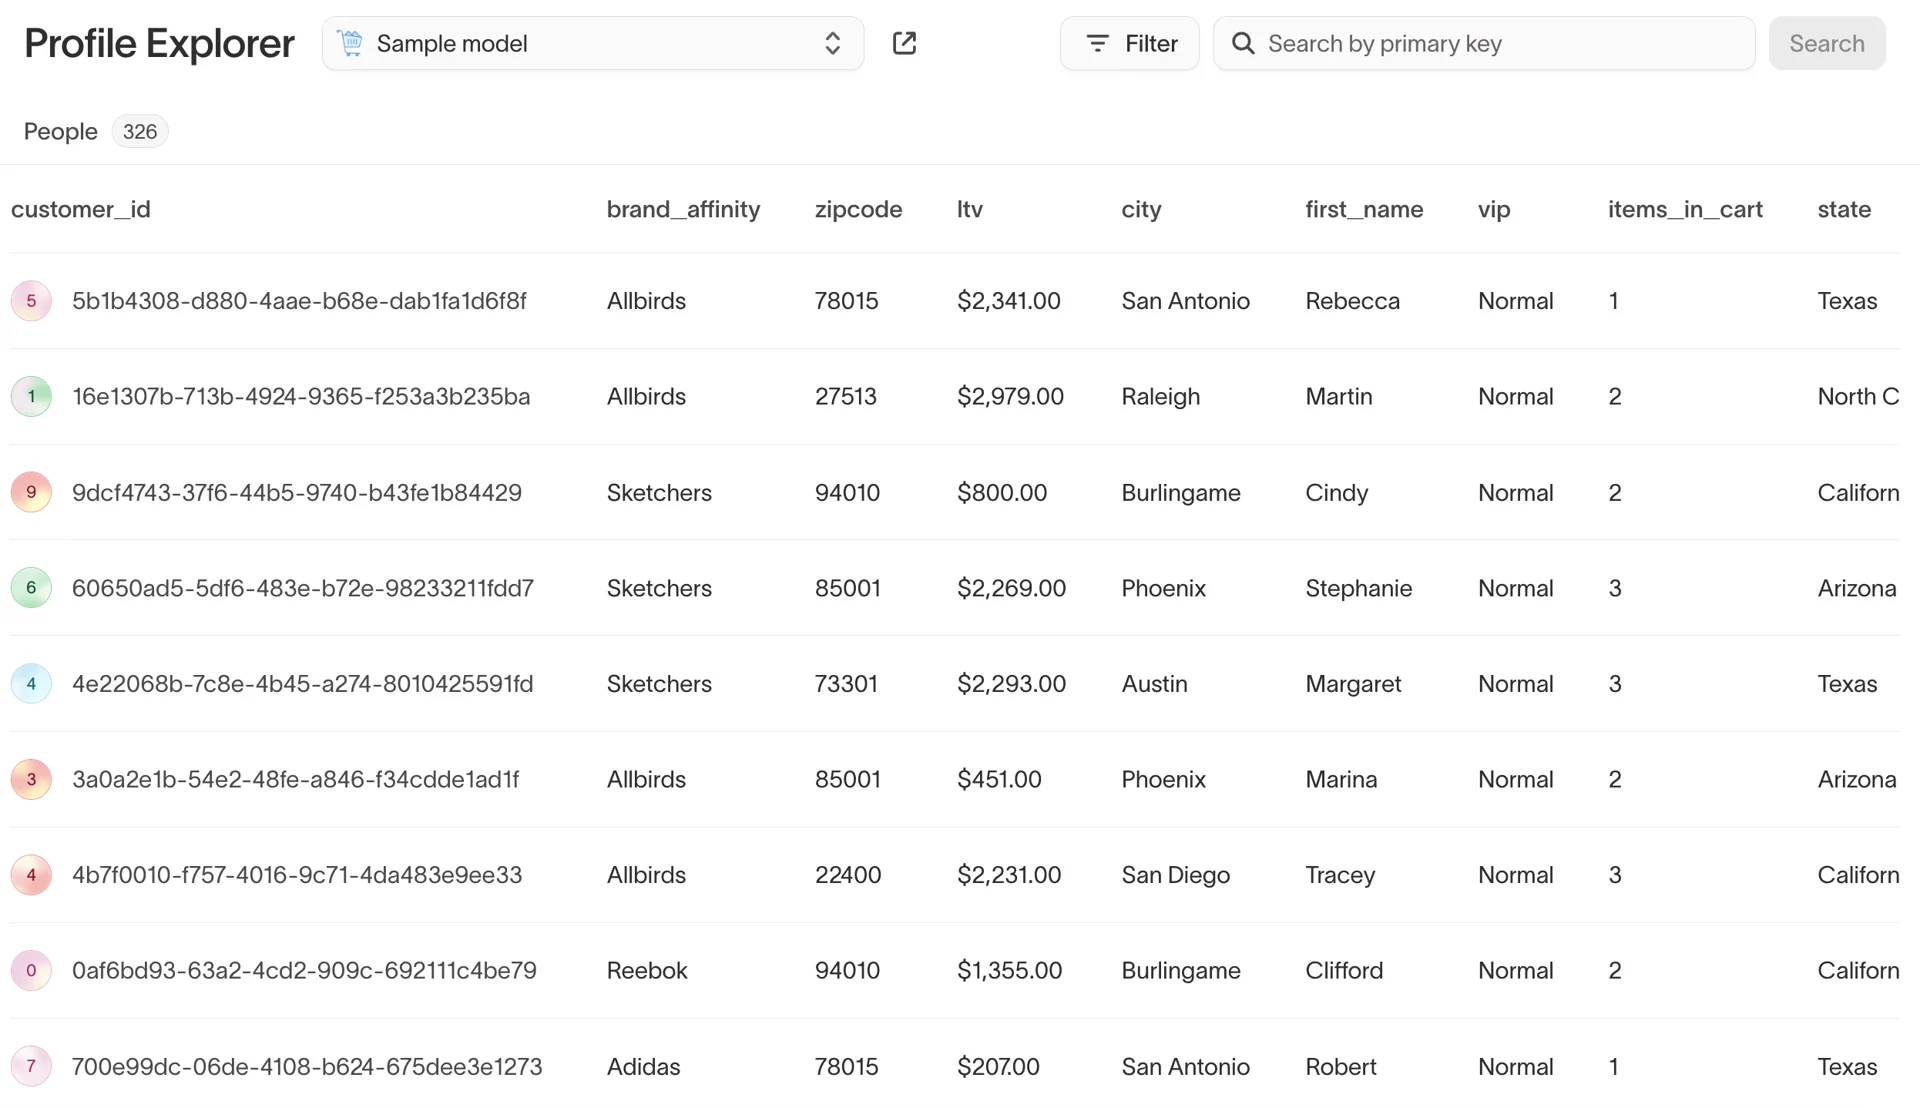Open customer 16e1307b-713b-4924-9365-f253a3b235ba
The width and height of the screenshot is (1920, 1108).
[x=301, y=397]
